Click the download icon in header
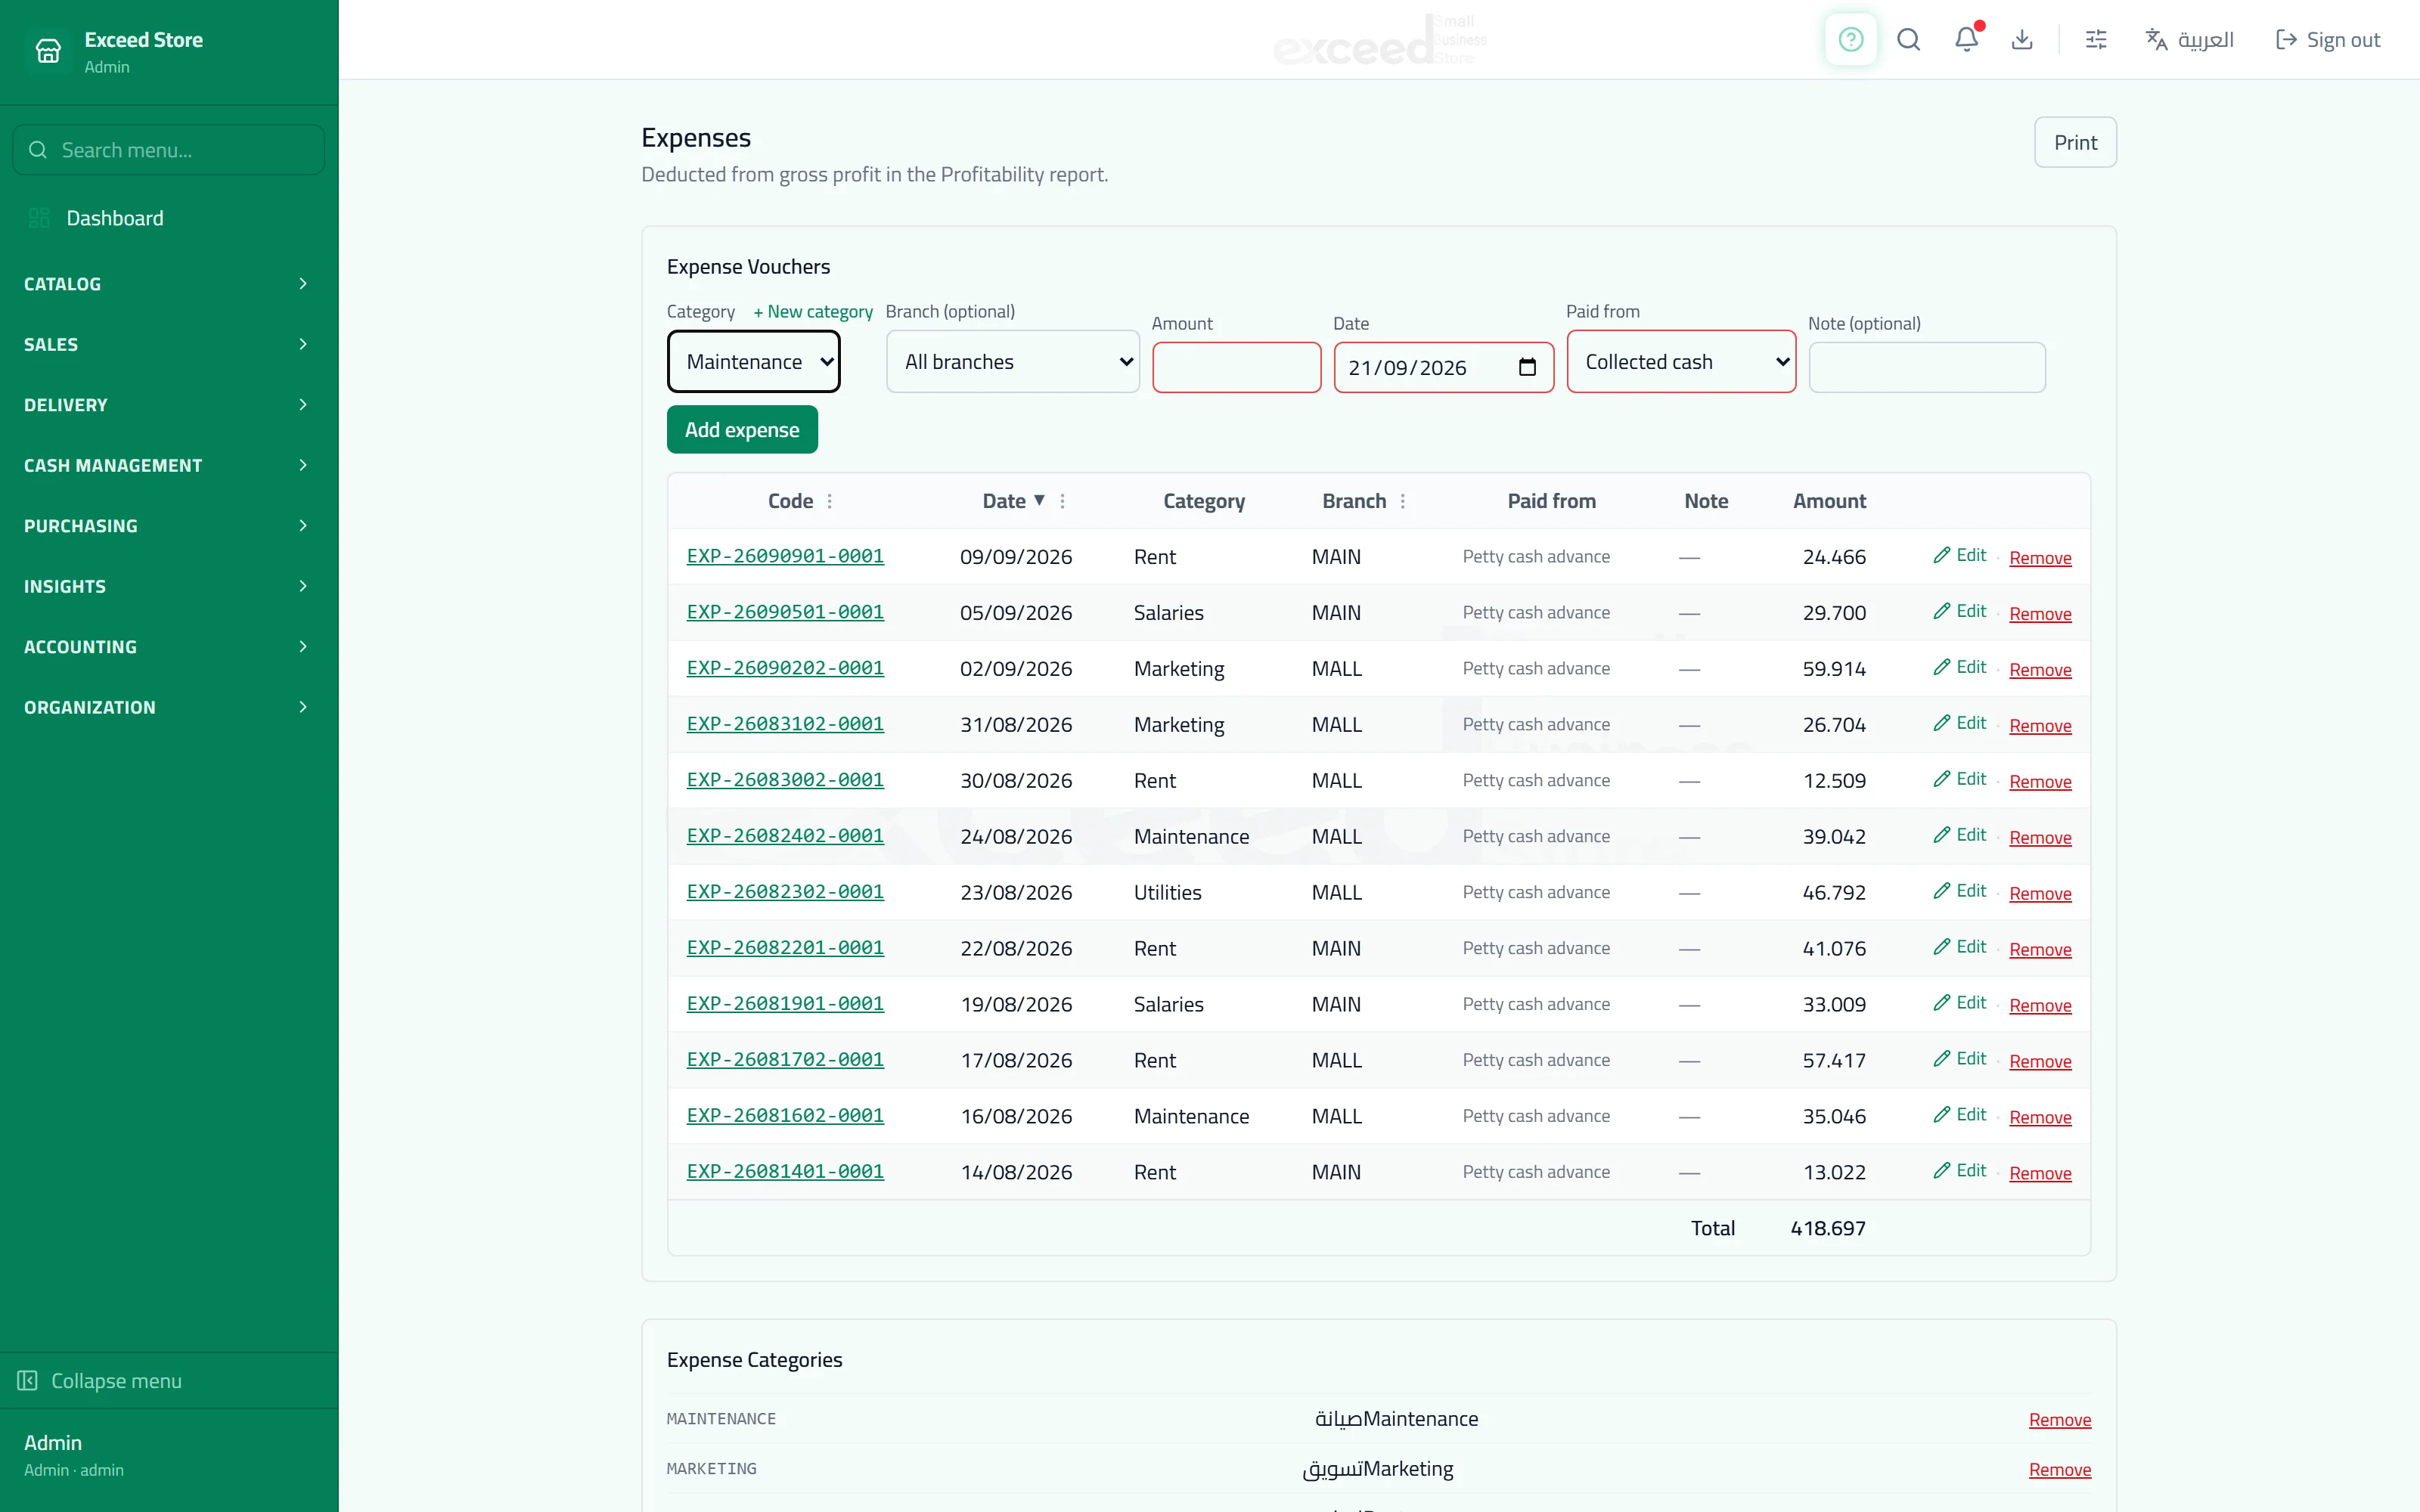This screenshot has height=1512, width=2420. (2022, 39)
